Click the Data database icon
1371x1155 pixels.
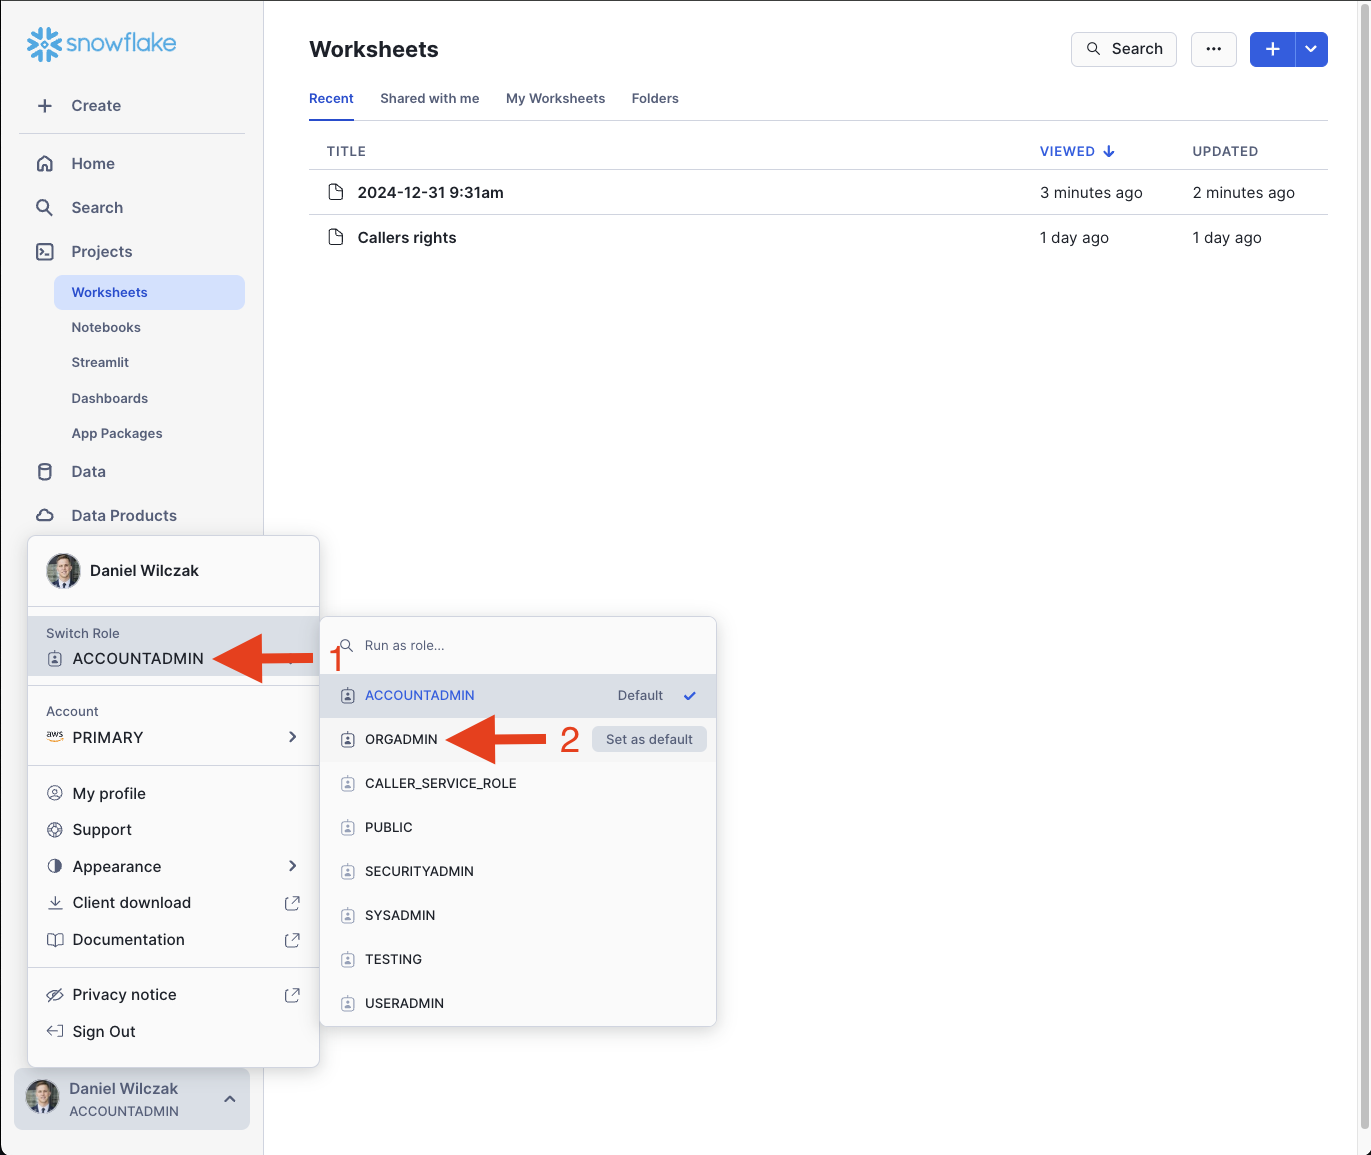45,472
